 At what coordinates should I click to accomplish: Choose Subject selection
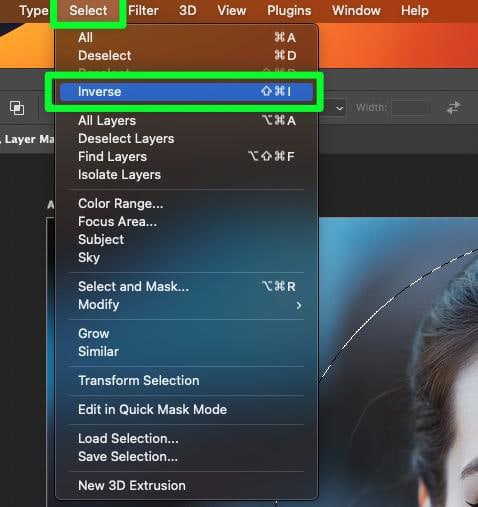[x=187, y=239]
